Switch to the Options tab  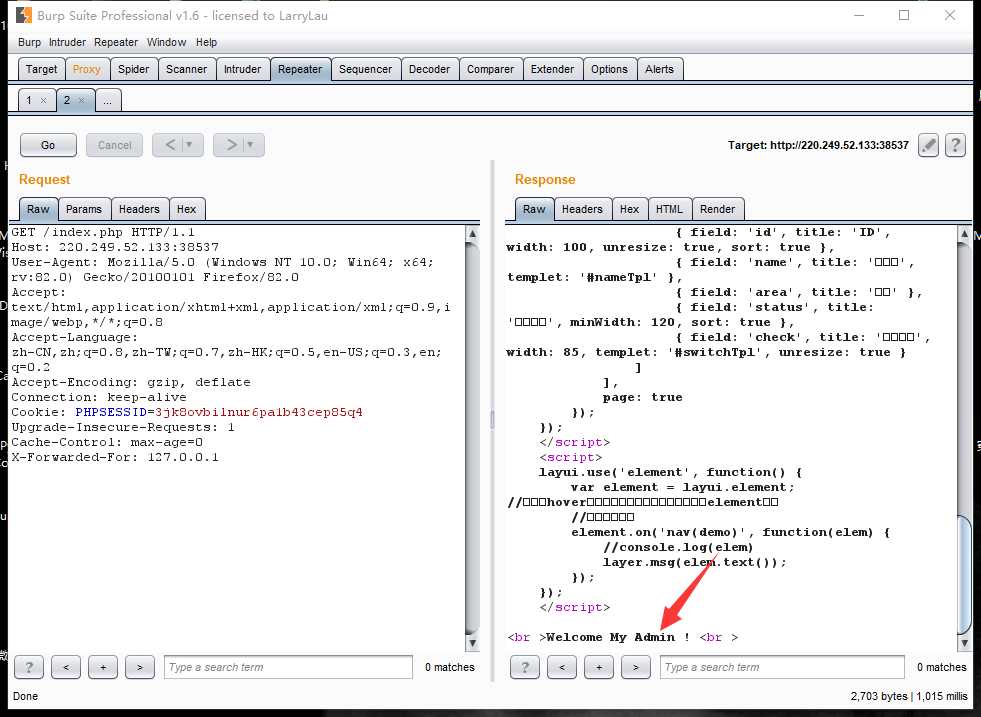pos(609,69)
